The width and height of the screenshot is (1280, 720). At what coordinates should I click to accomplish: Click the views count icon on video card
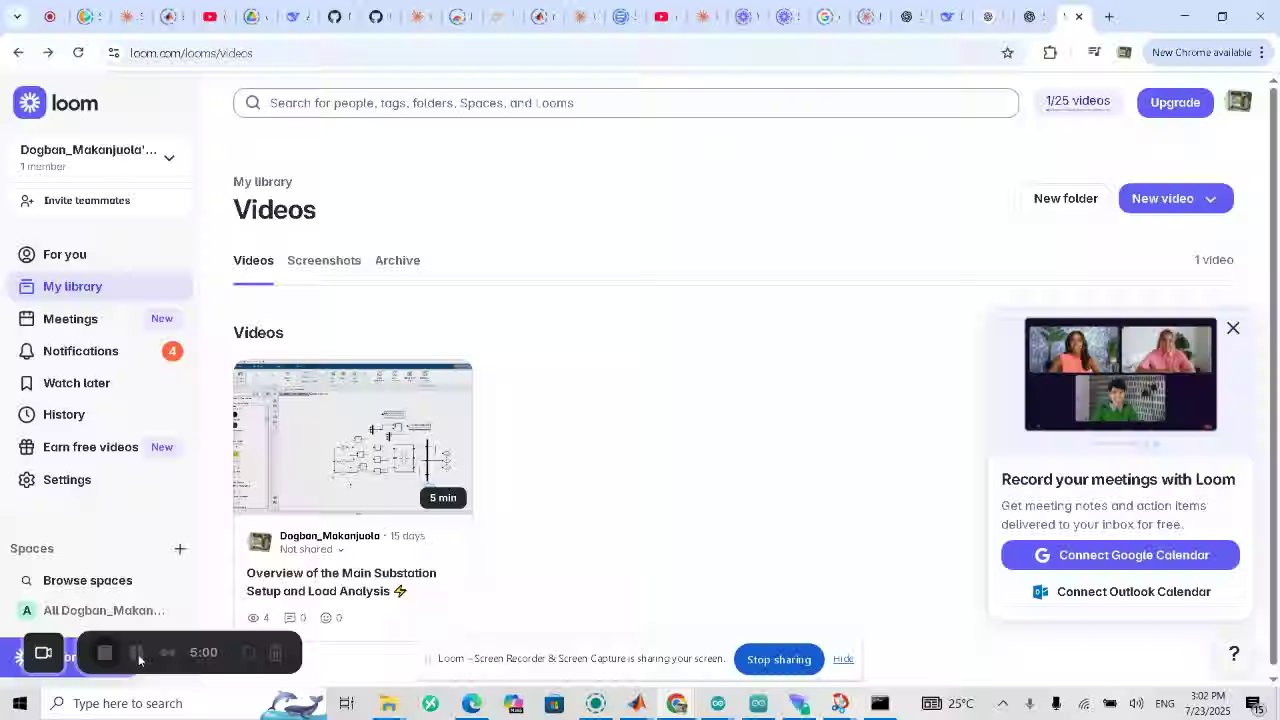point(253,618)
